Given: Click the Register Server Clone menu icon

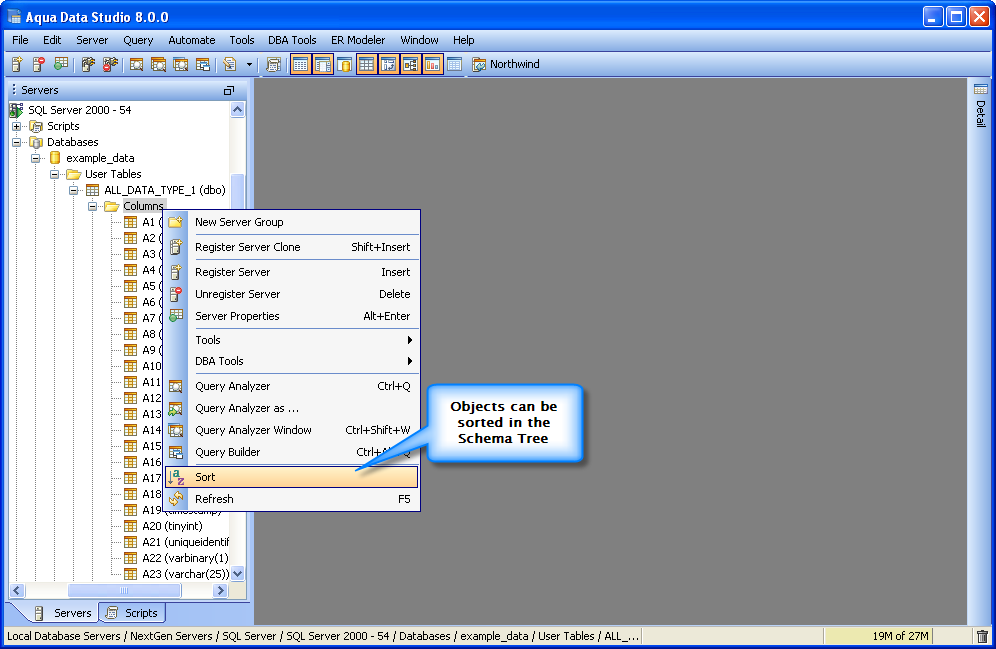Looking at the screenshot, I should point(176,247).
